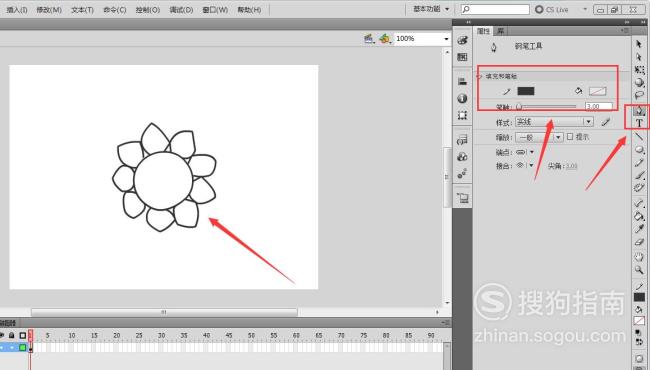
Task: Open the CS Live dropdown
Action: tap(585, 9)
